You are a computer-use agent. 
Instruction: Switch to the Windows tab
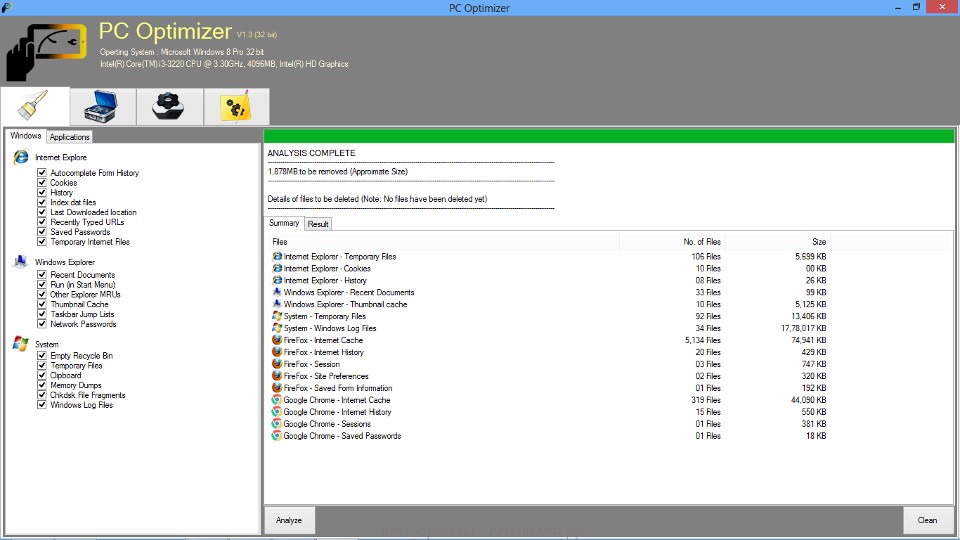[x=26, y=136]
